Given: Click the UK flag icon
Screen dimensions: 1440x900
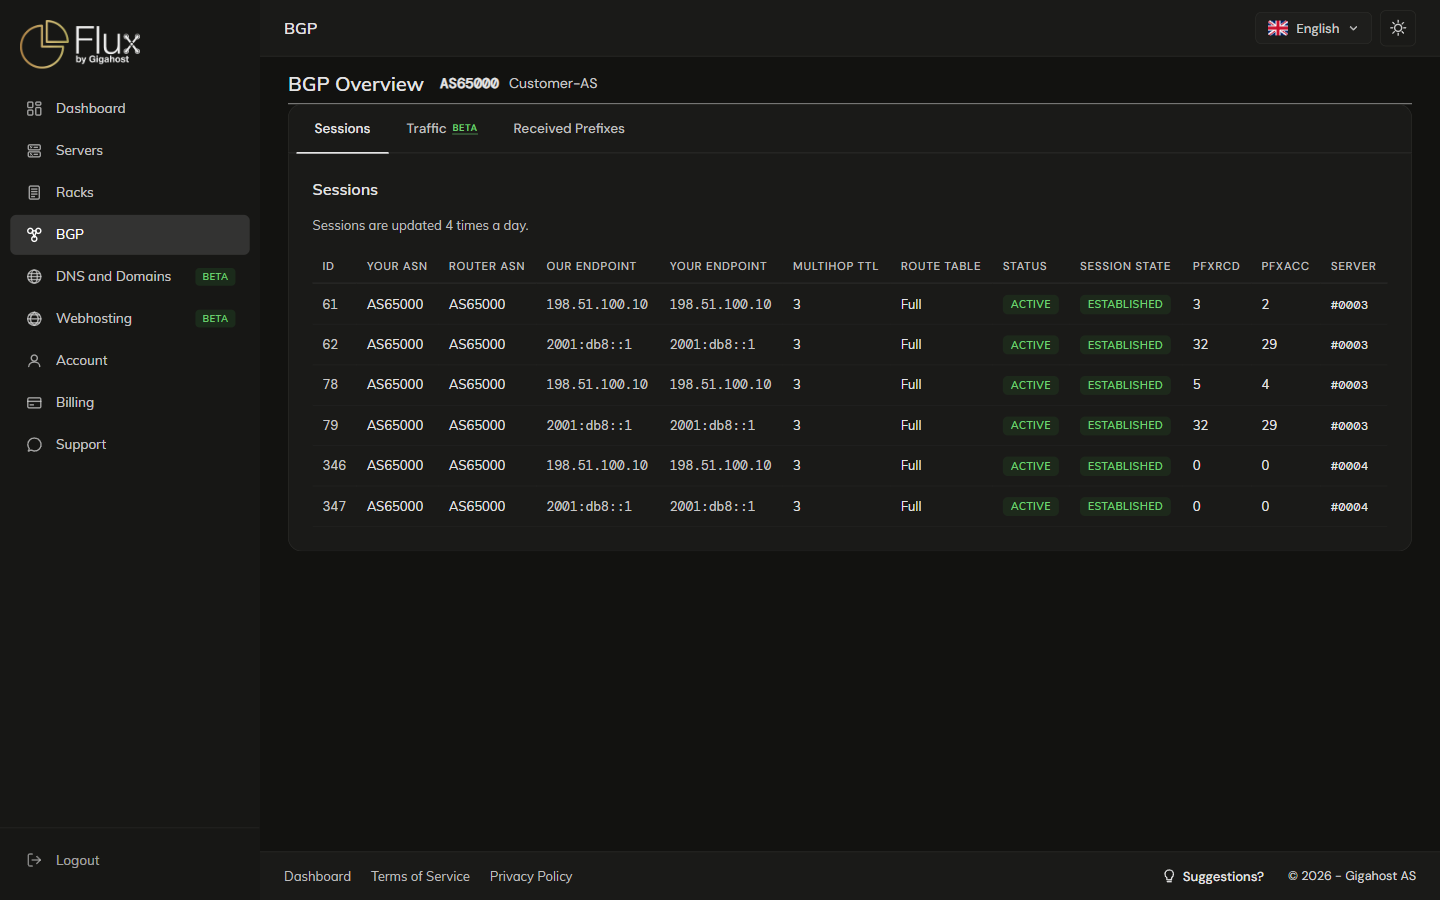Looking at the screenshot, I should [1278, 28].
